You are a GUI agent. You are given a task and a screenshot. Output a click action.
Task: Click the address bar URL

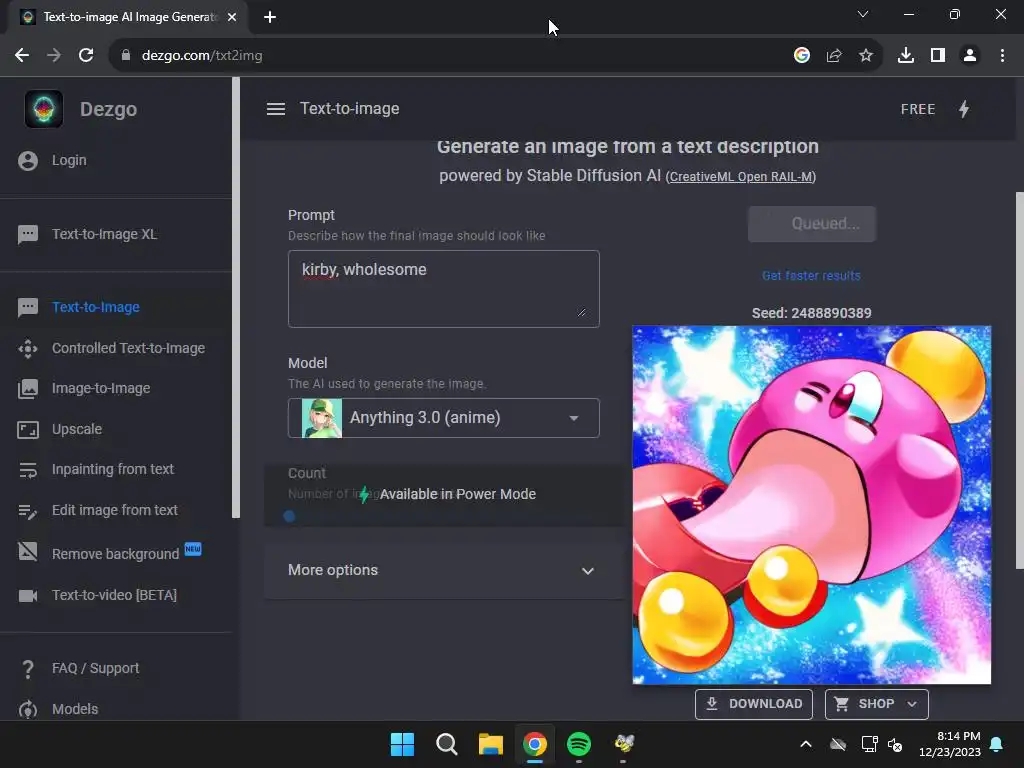[202, 56]
